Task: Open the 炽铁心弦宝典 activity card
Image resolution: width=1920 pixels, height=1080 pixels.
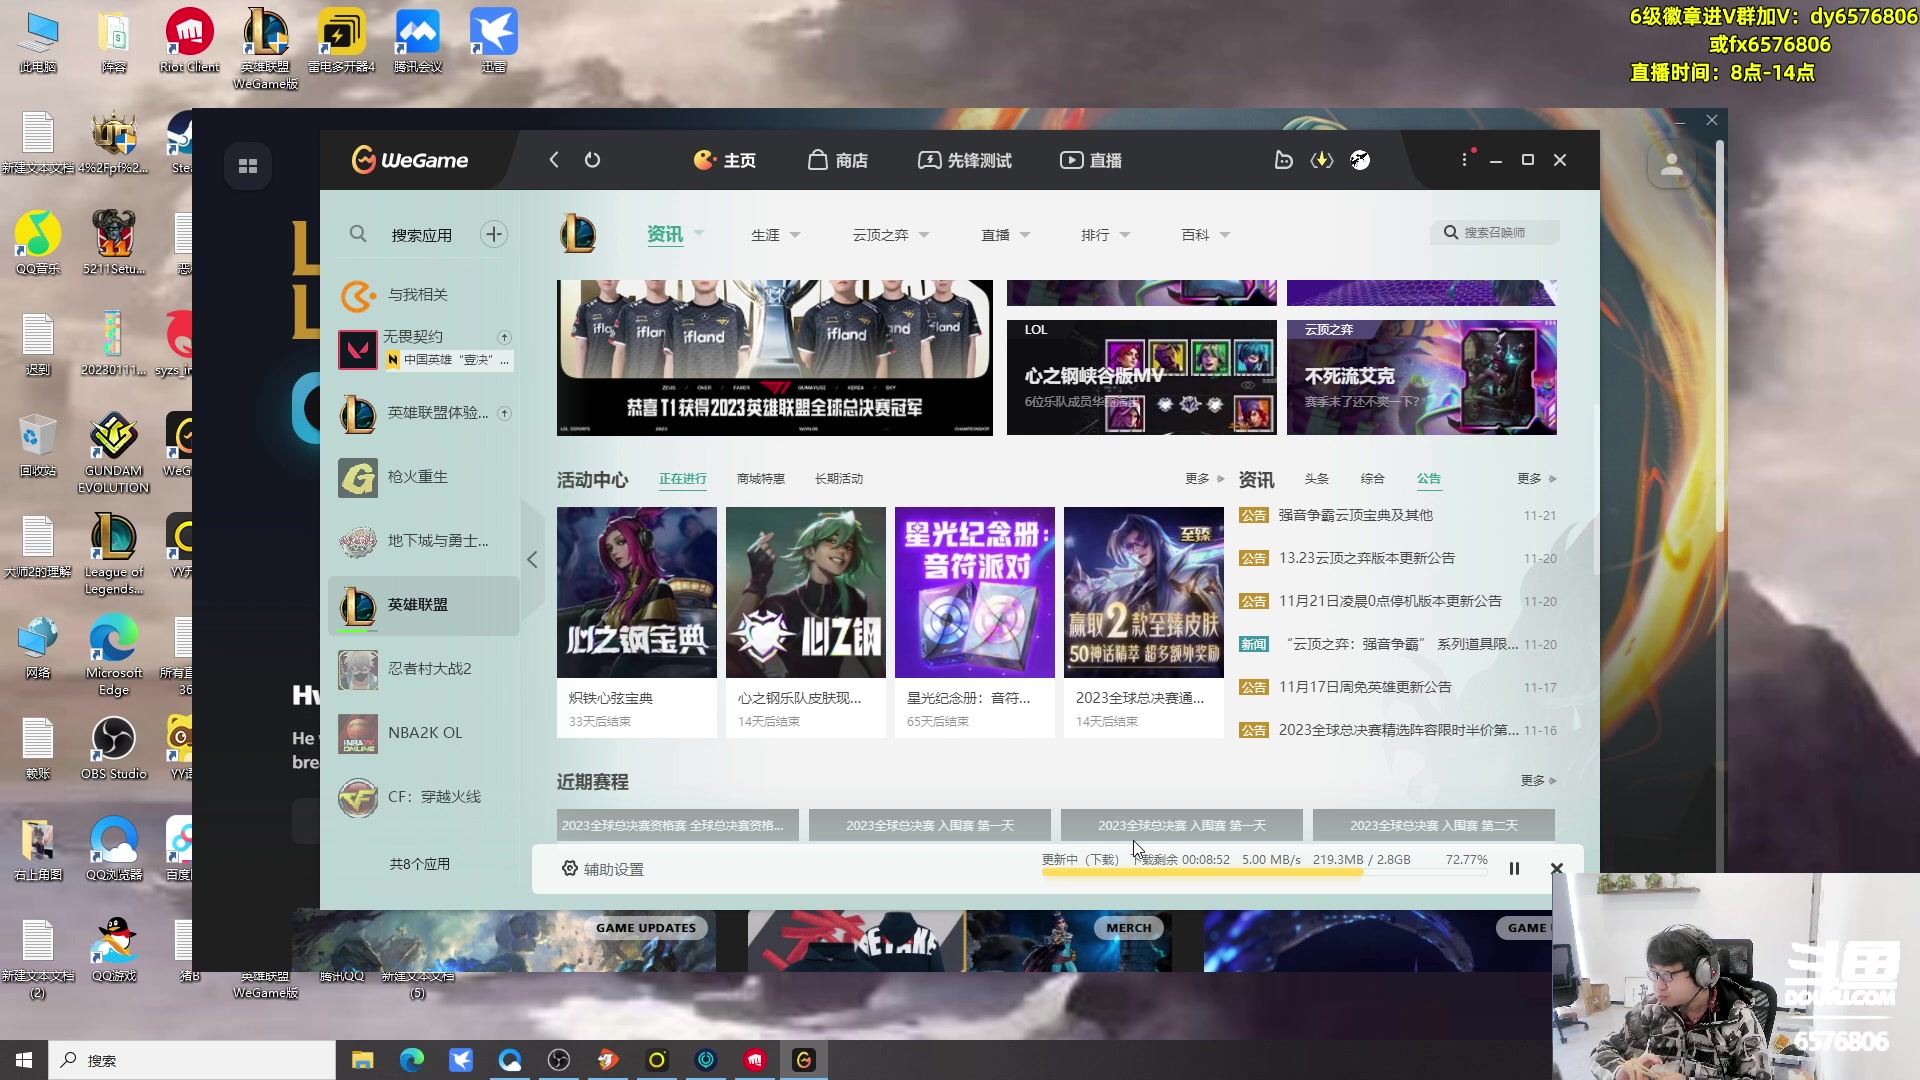Action: tap(637, 622)
